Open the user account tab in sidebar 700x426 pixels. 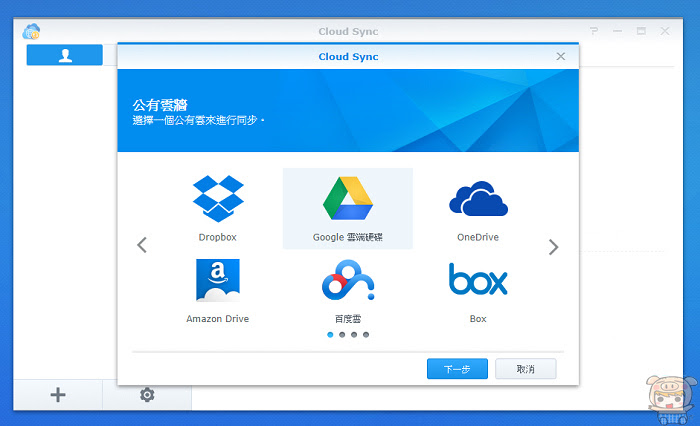pos(65,55)
